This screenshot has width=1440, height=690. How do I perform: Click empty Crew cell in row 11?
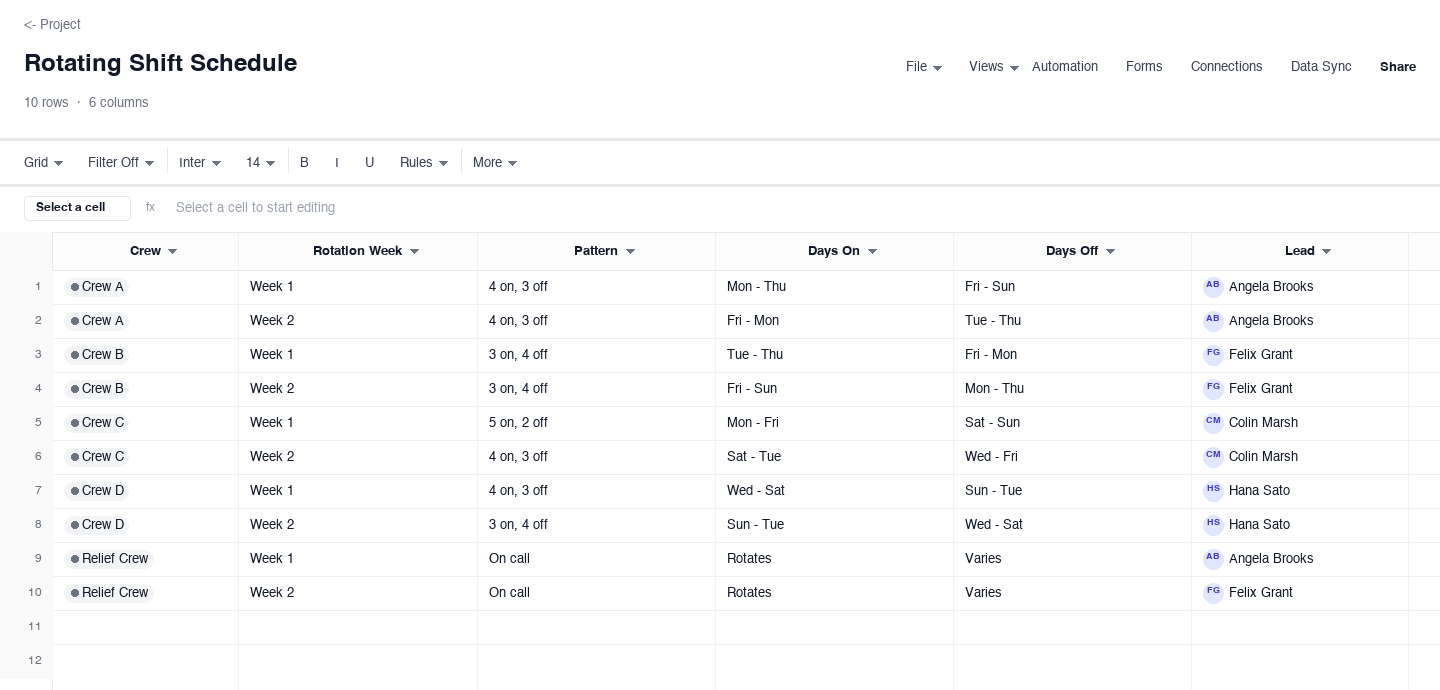(x=145, y=627)
